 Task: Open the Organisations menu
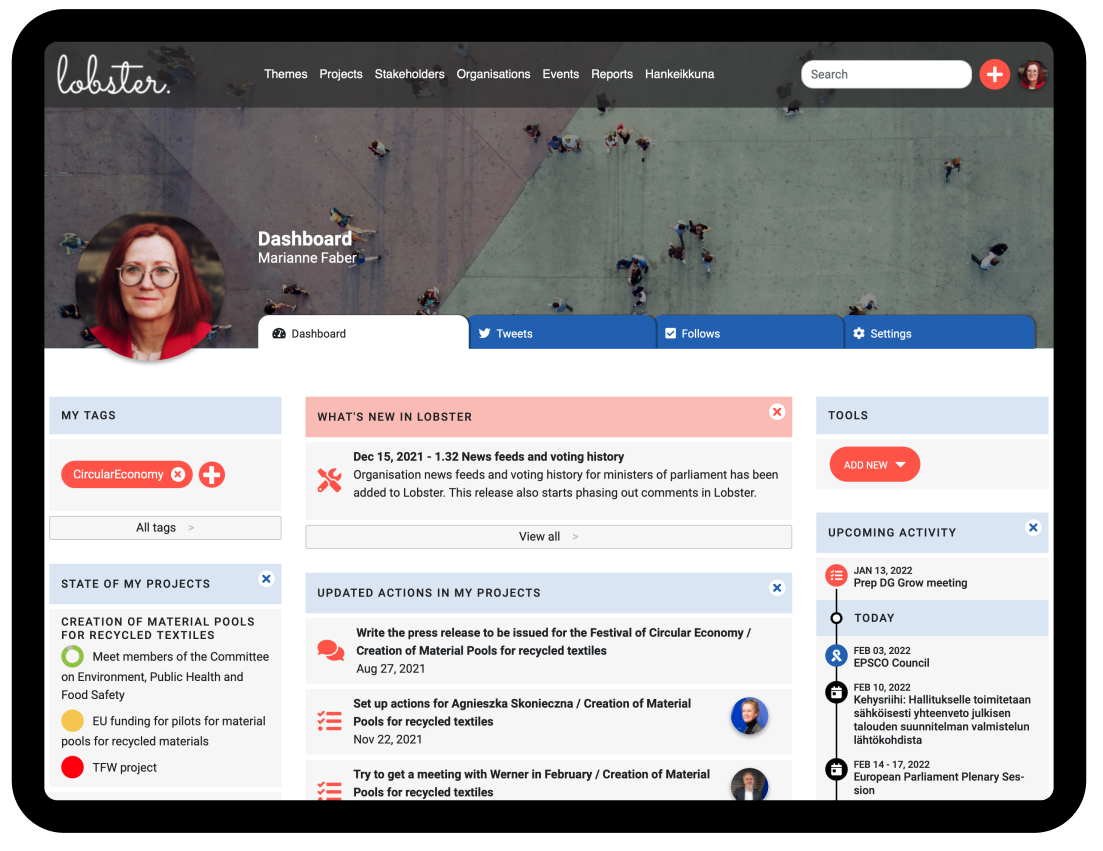[493, 75]
